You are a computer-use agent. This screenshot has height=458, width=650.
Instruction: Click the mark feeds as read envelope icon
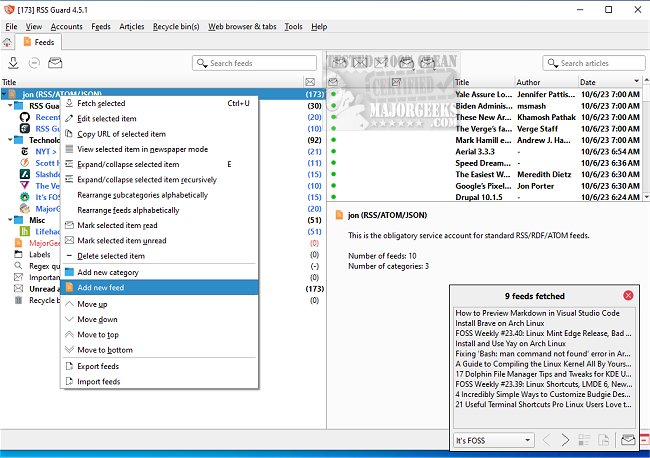(55, 63)
